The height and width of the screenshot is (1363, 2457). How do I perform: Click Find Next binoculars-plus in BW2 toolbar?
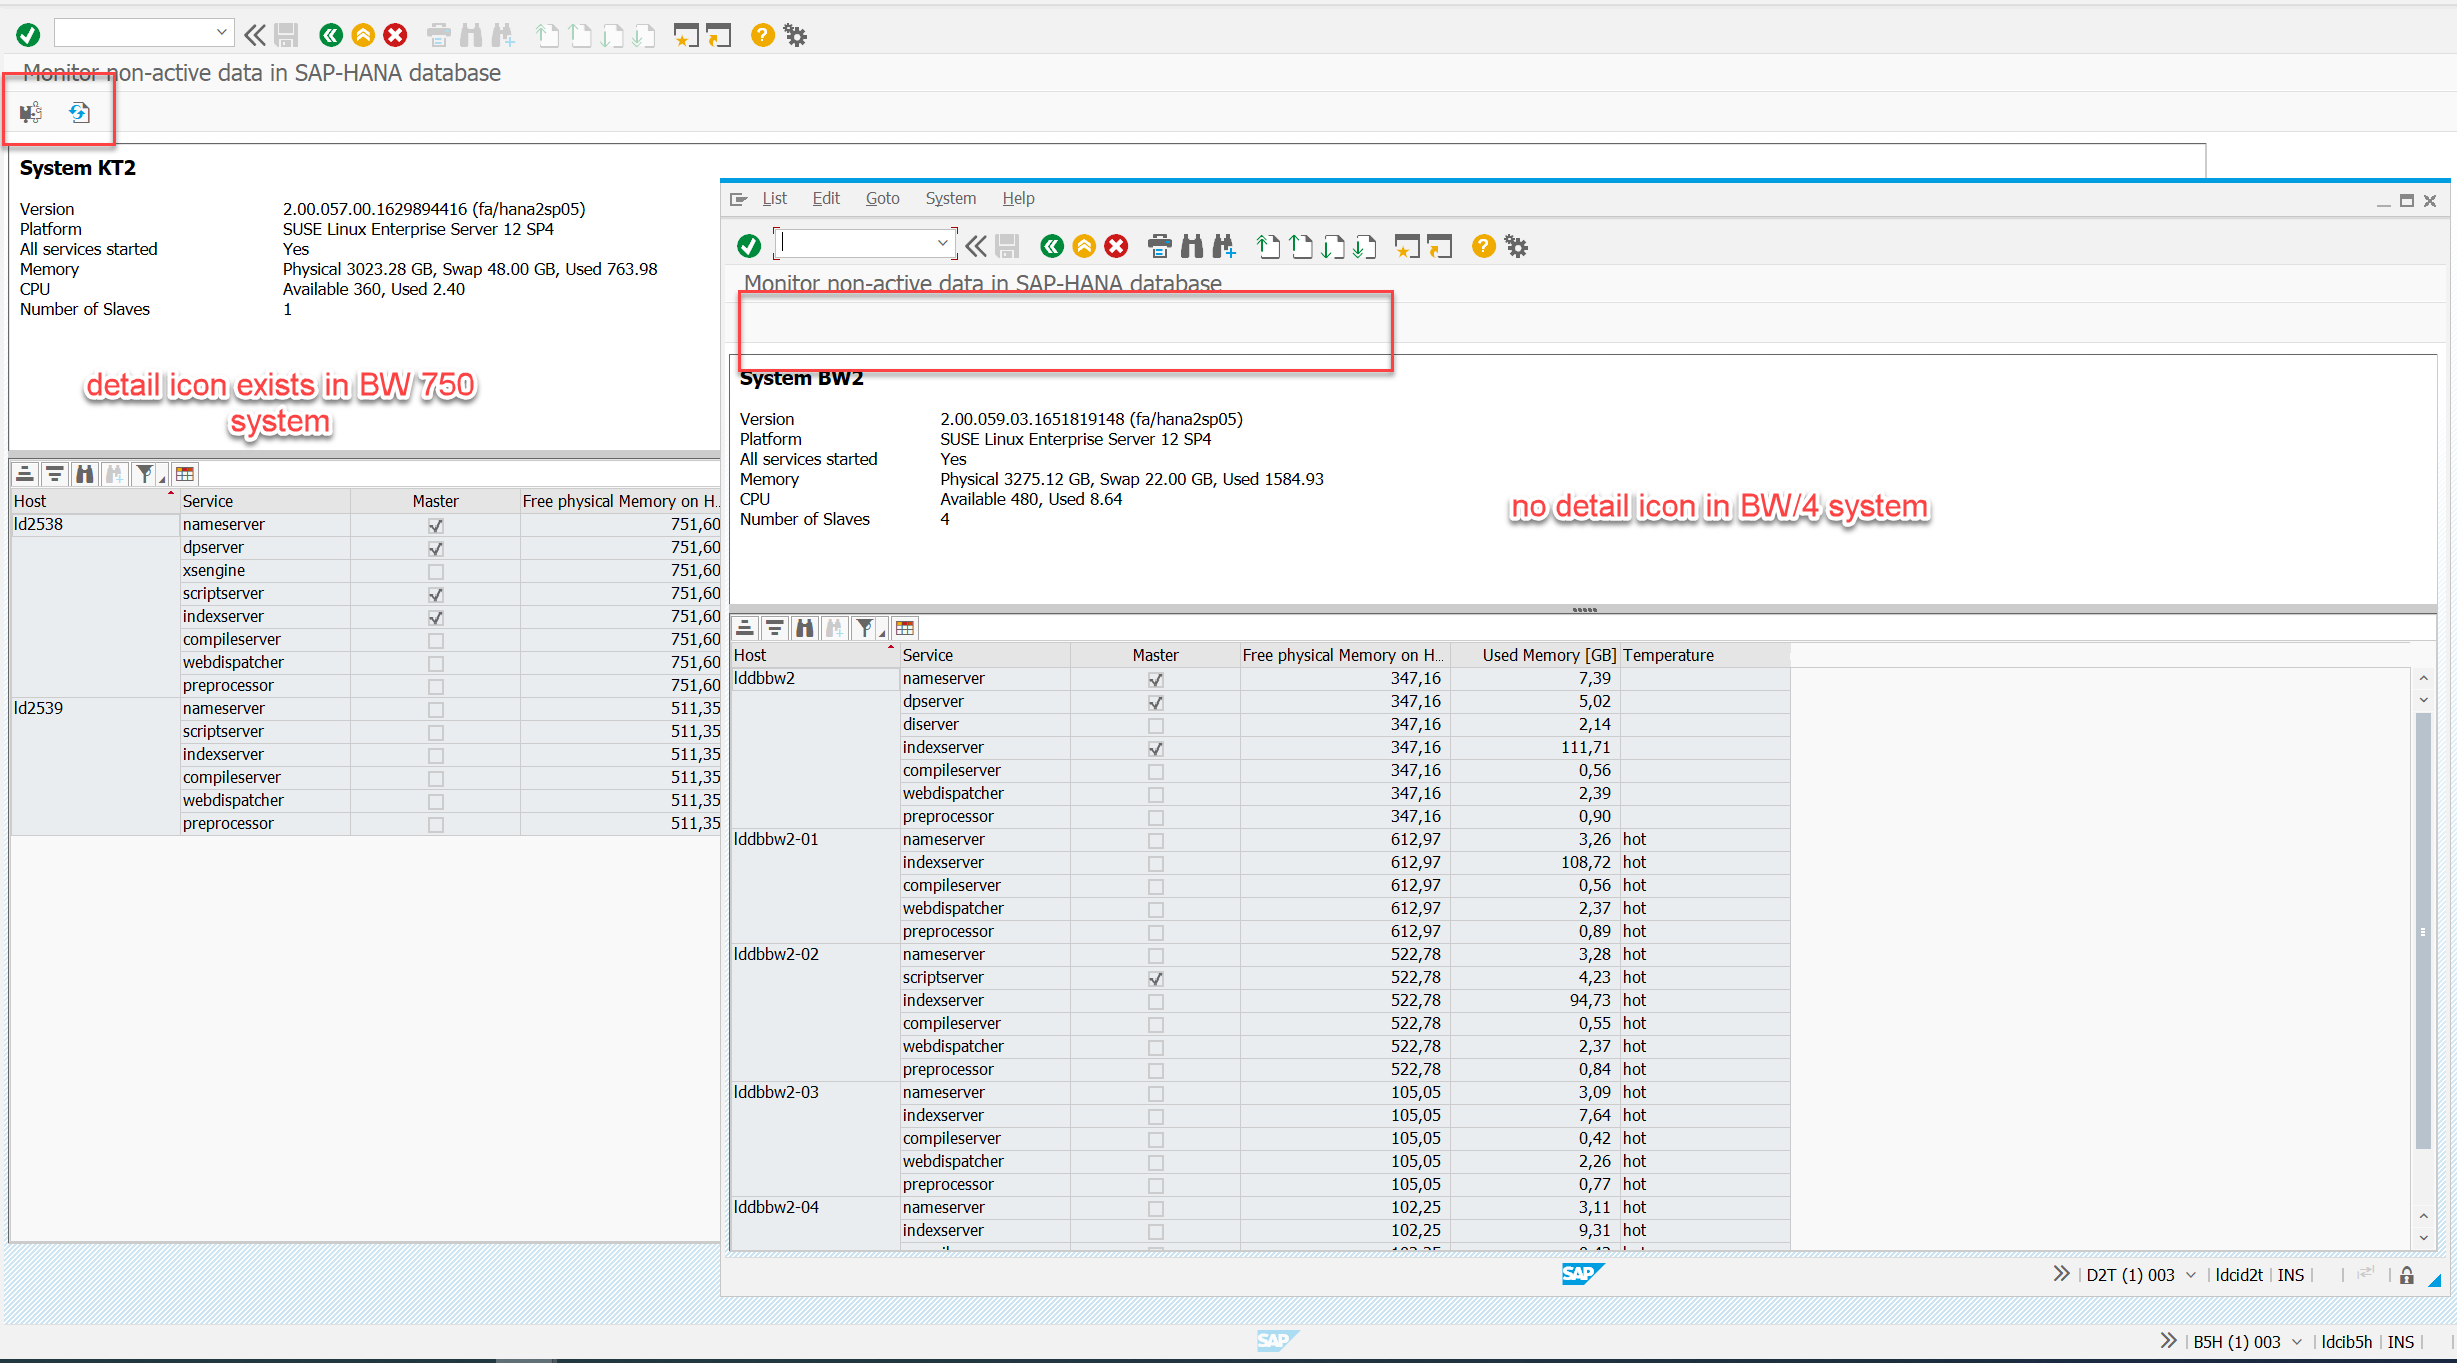[x=1224, y=246]
